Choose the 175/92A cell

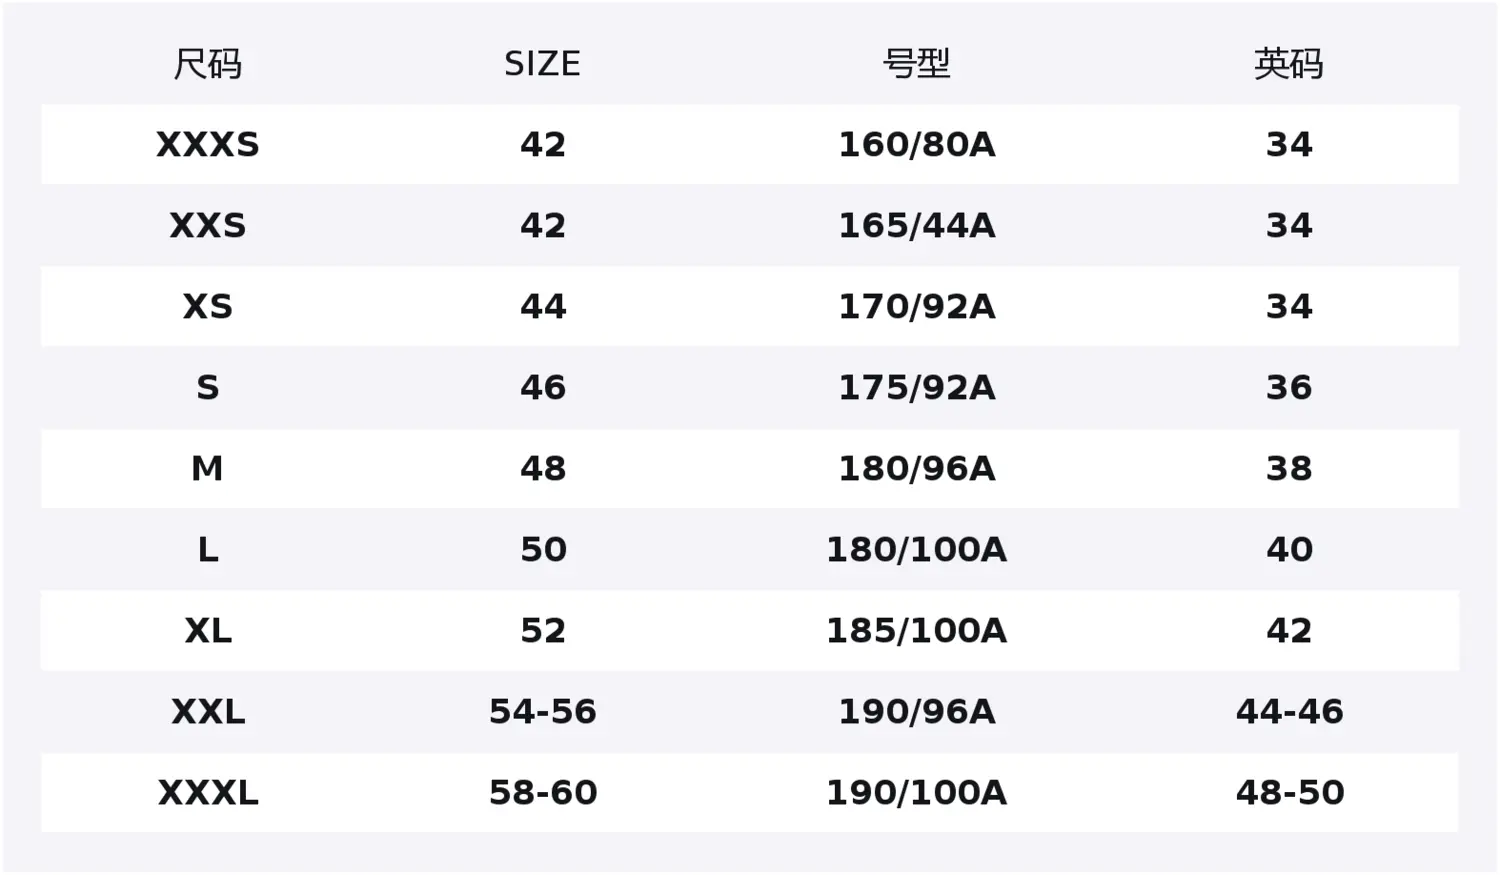click(x=916, y=388)
